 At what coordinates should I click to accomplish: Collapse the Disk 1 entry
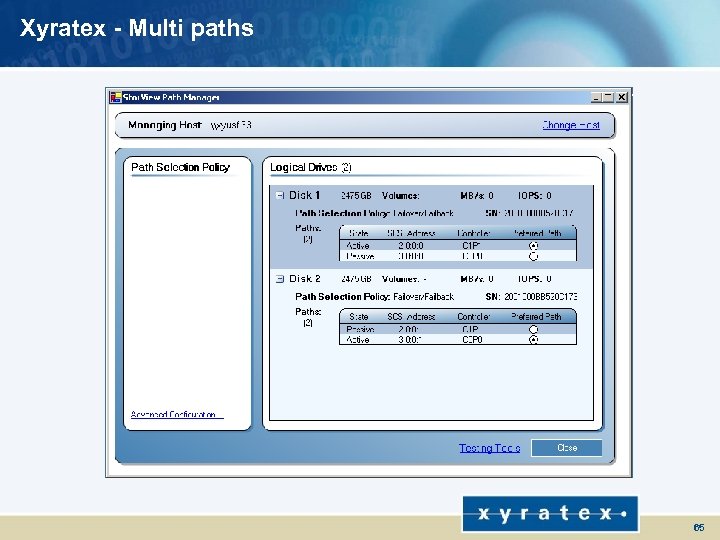pos(280,196)
